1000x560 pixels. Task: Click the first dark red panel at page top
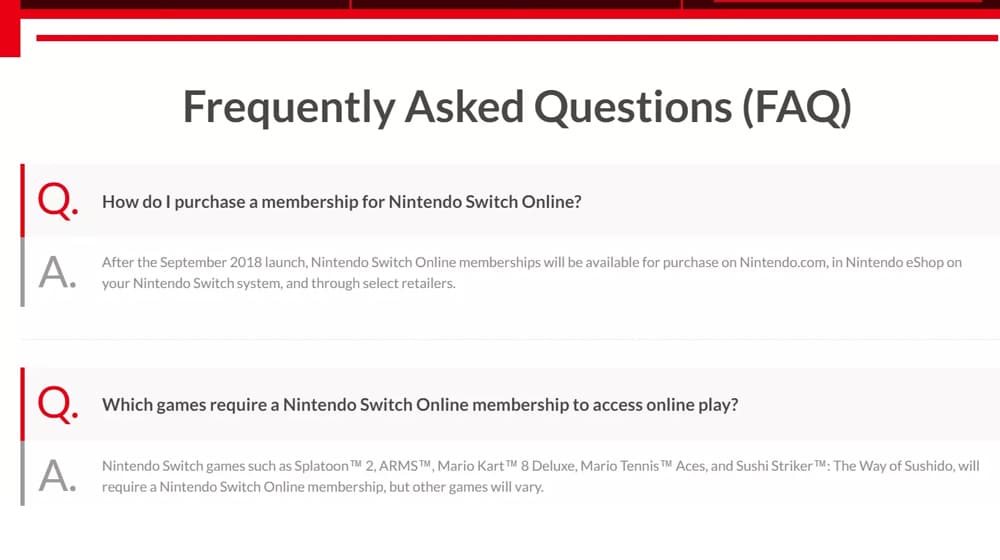click(185, 4)
